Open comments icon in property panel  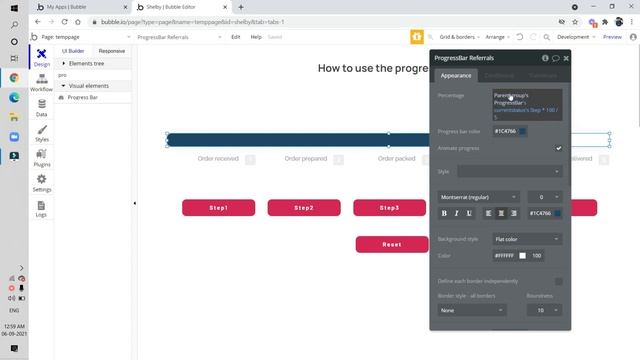[x=556, y=58]
